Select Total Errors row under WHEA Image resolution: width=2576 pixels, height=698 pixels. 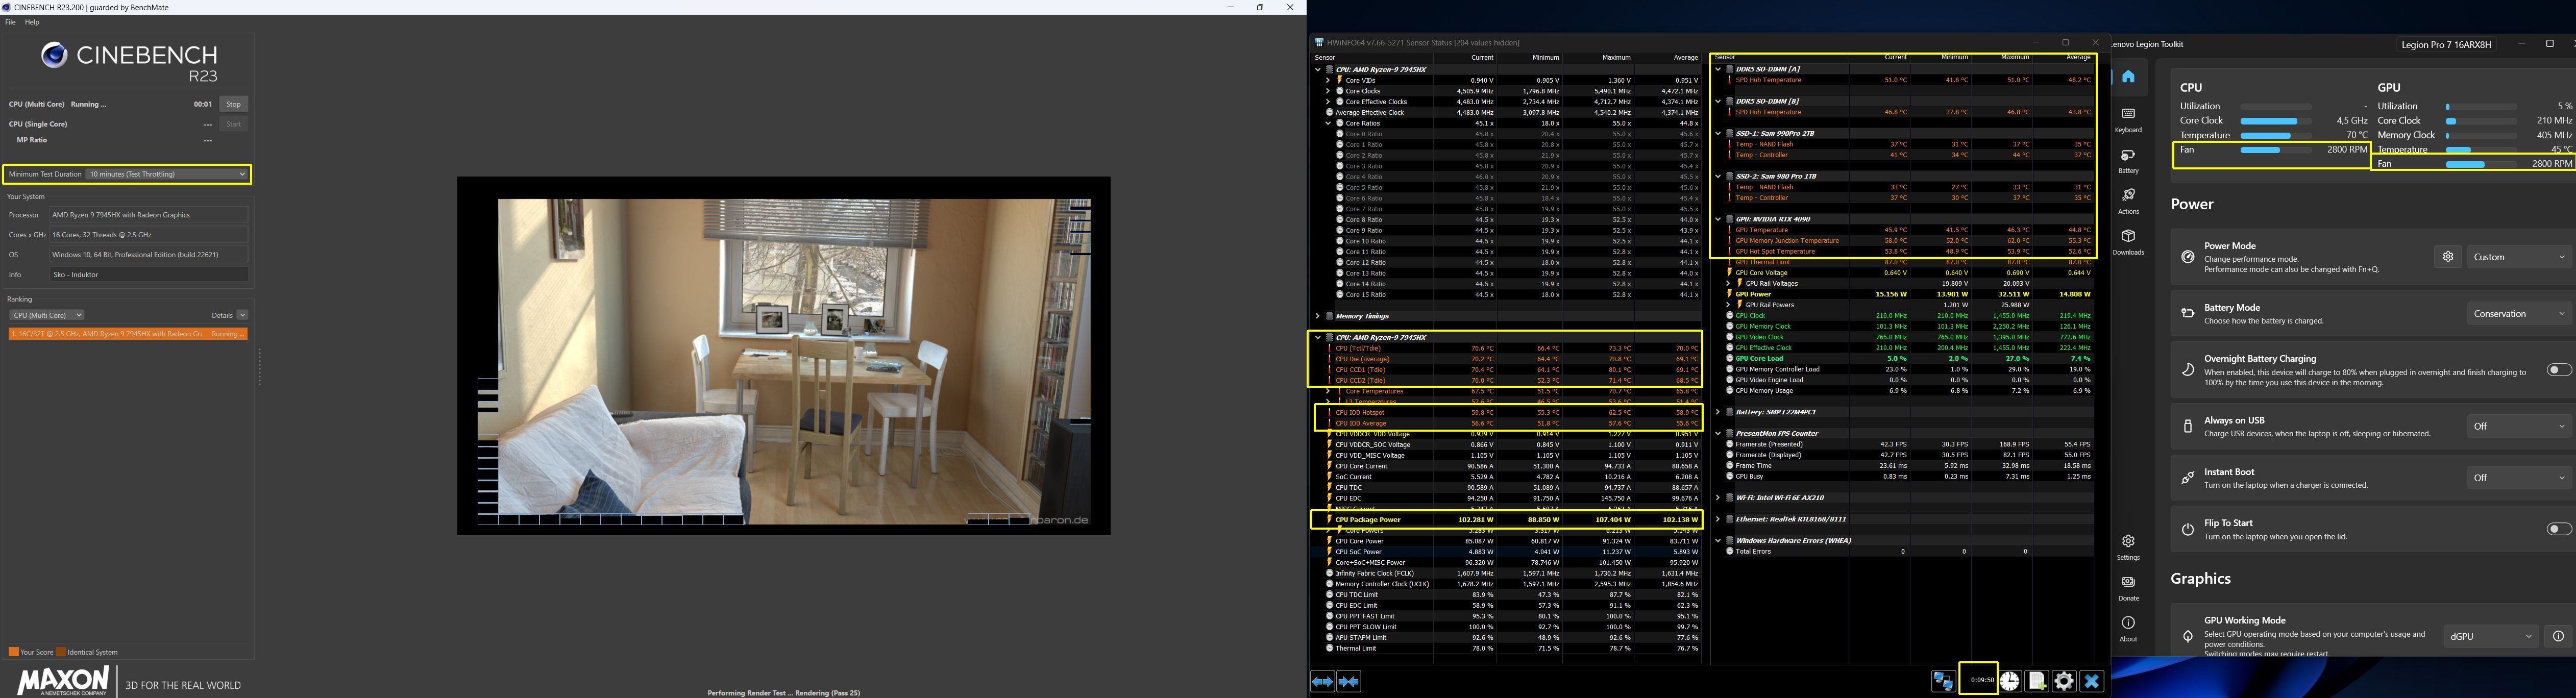pyautogui.click(x=1904, y=551)
